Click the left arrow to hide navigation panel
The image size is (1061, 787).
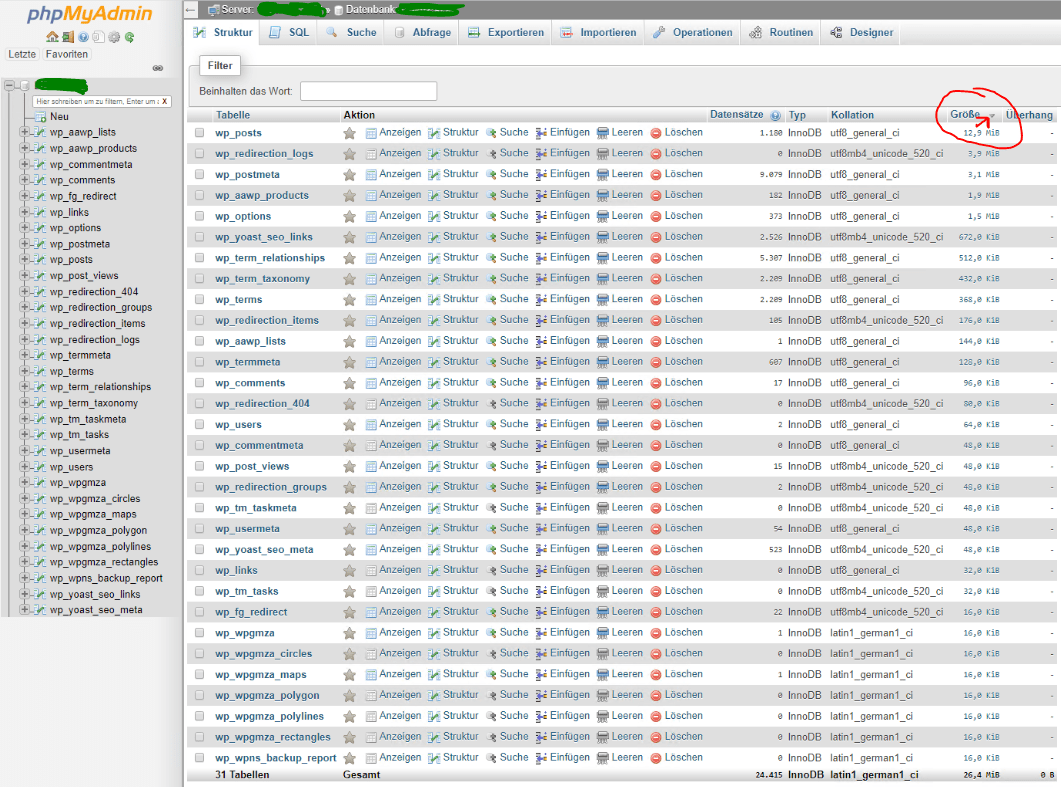[x=189, y=9]
